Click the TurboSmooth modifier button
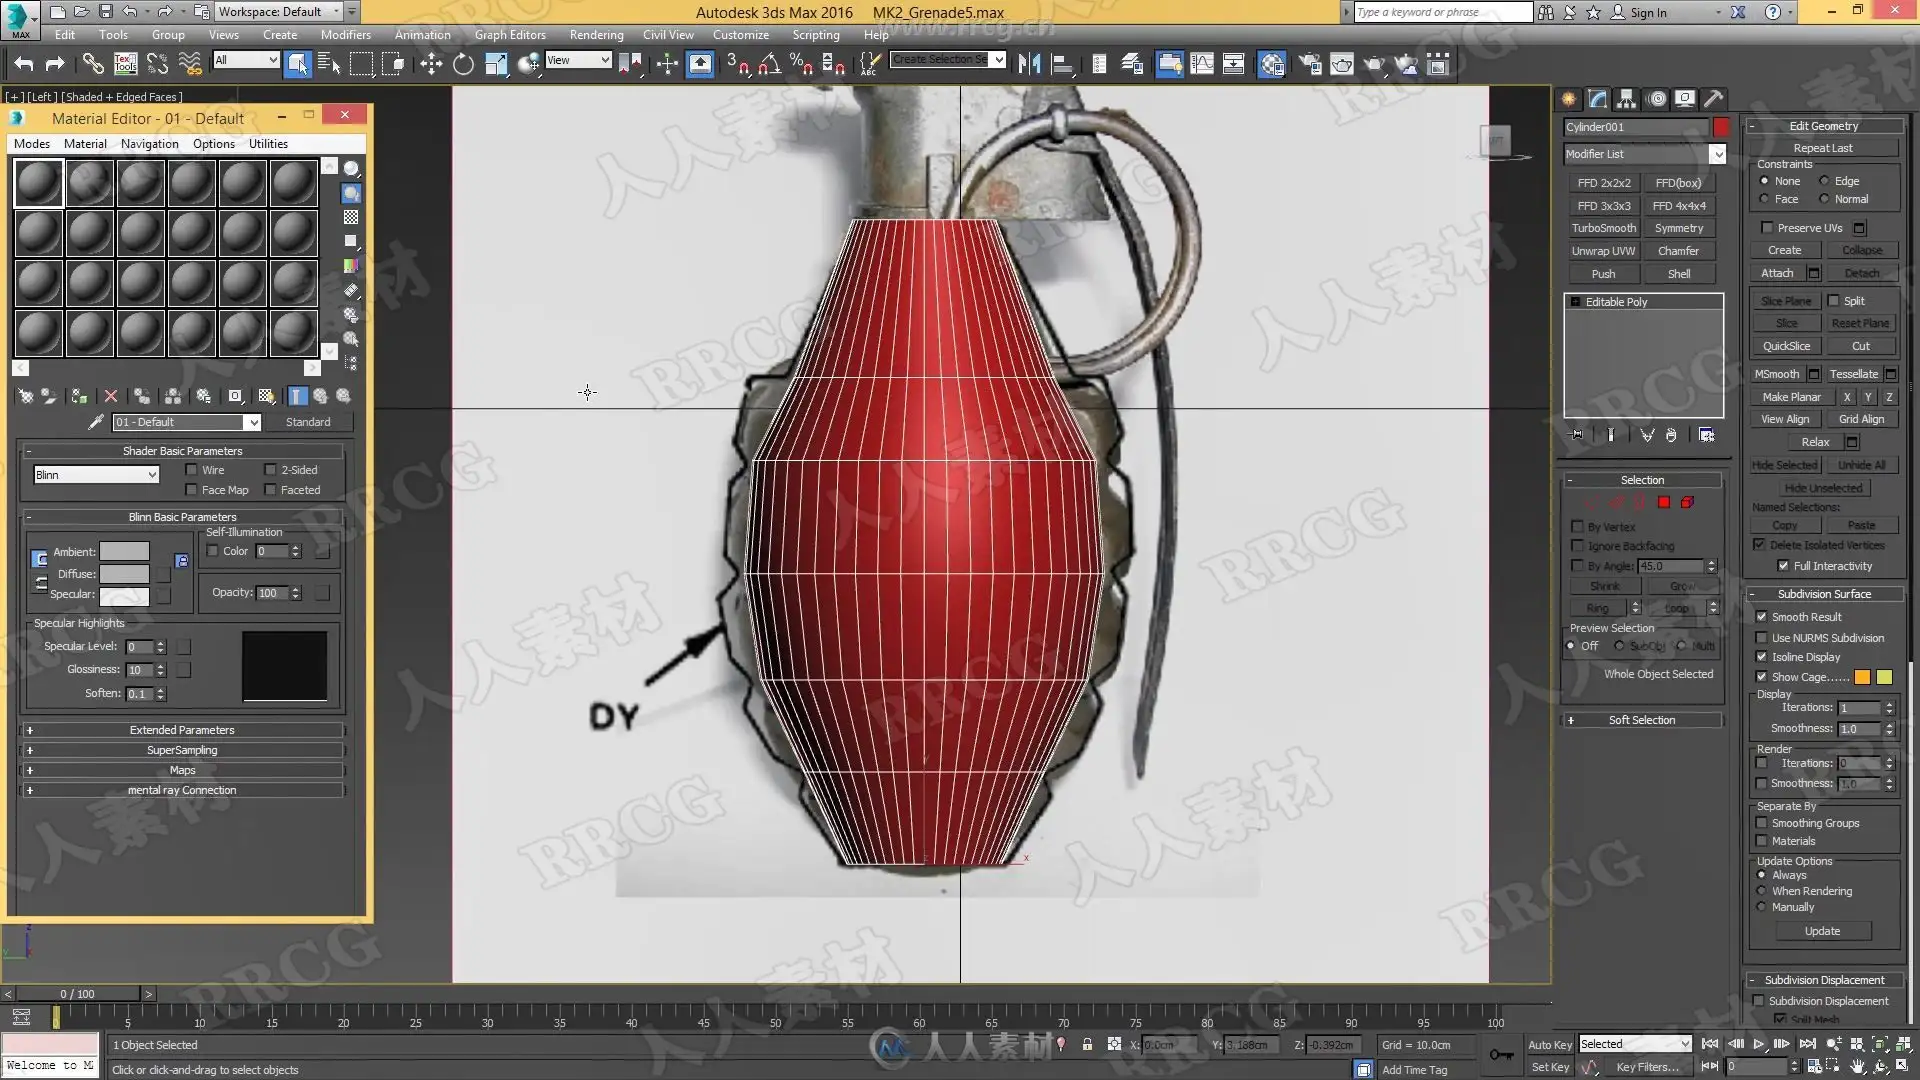The width and height of the screenshot is (1920, 1080). click(1603, 228)
